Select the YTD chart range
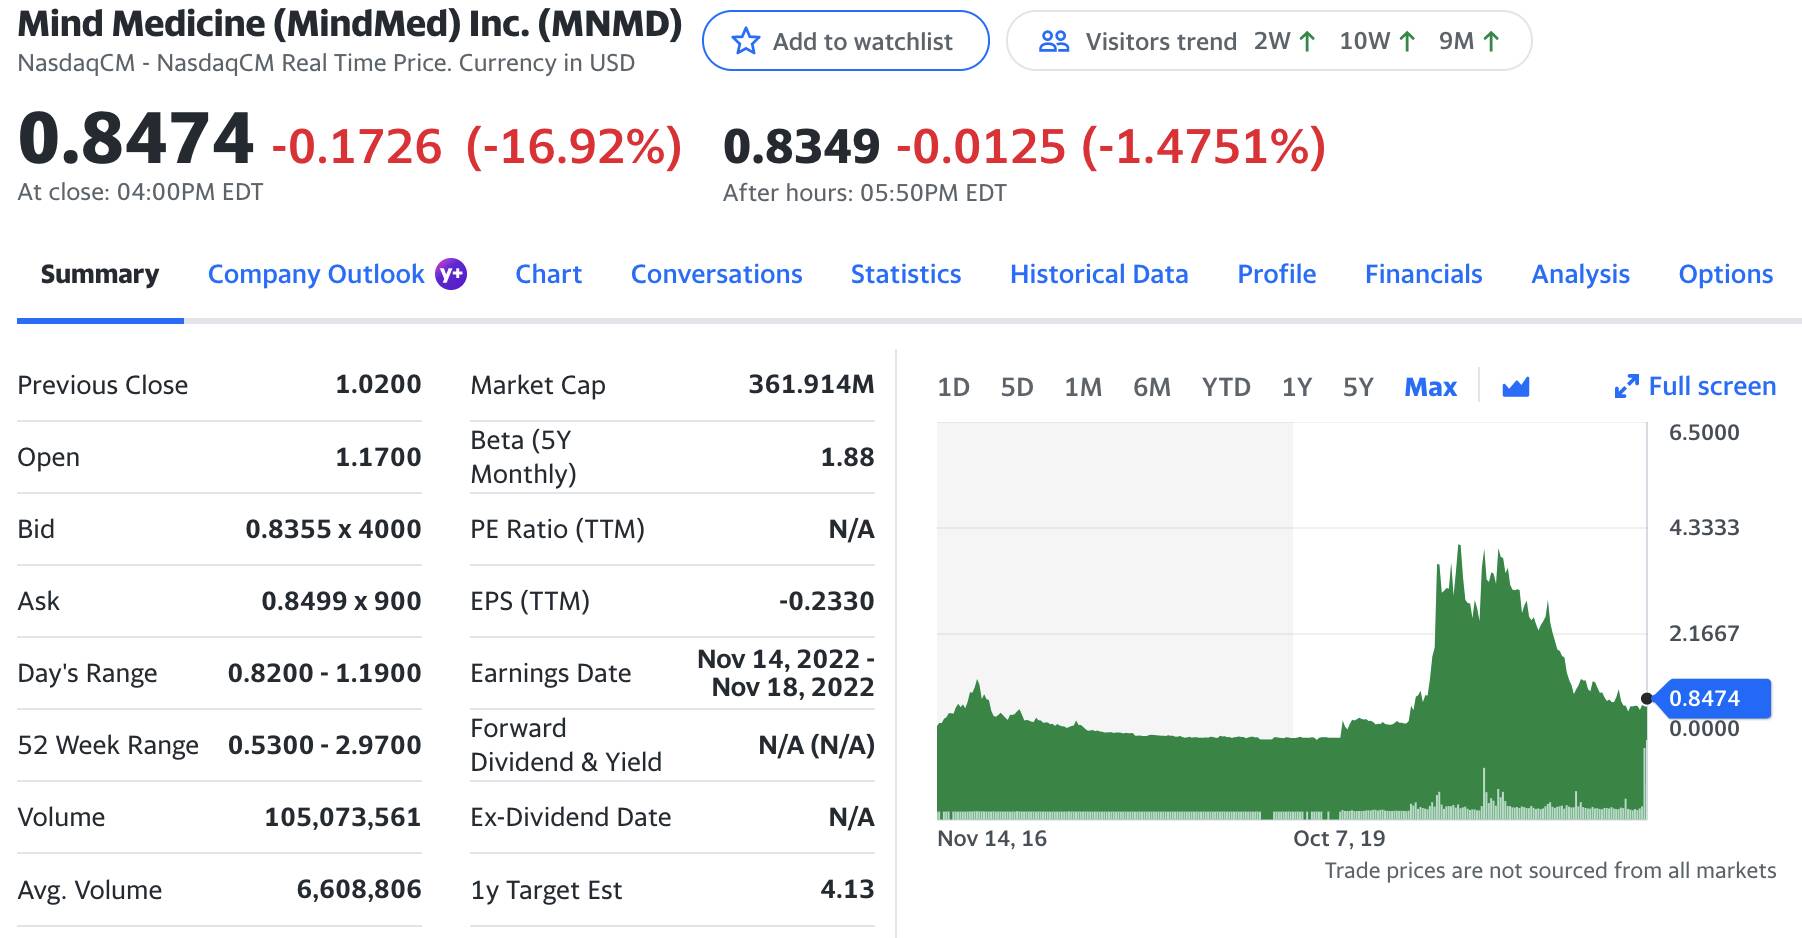Screen dimensions: 1802x938 coord(1226,387)
